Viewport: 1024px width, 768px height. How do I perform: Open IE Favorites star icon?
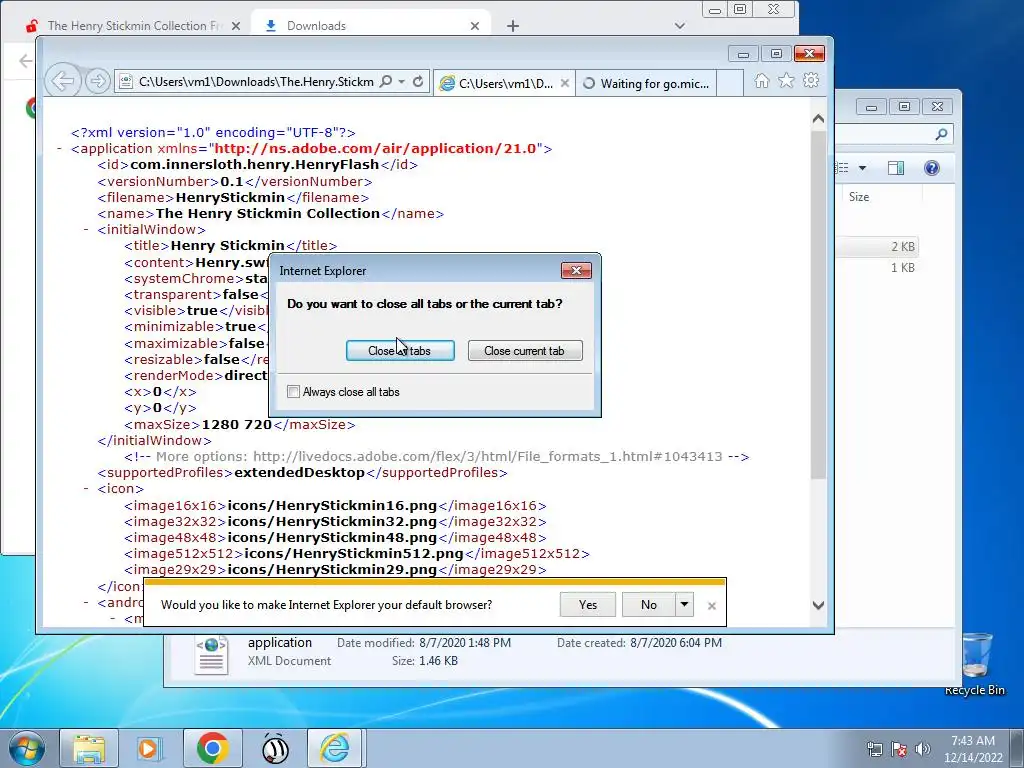click(x=786, y=80)
